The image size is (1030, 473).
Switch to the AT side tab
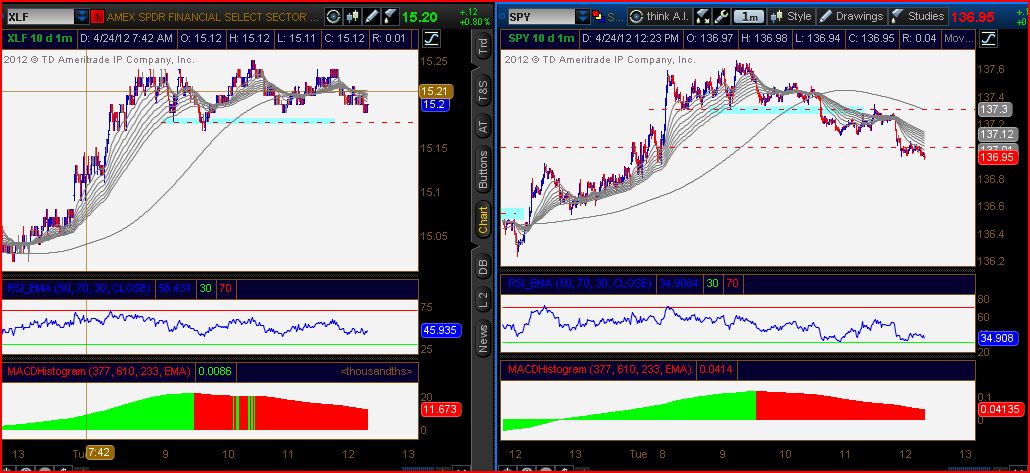coord(483,127)
